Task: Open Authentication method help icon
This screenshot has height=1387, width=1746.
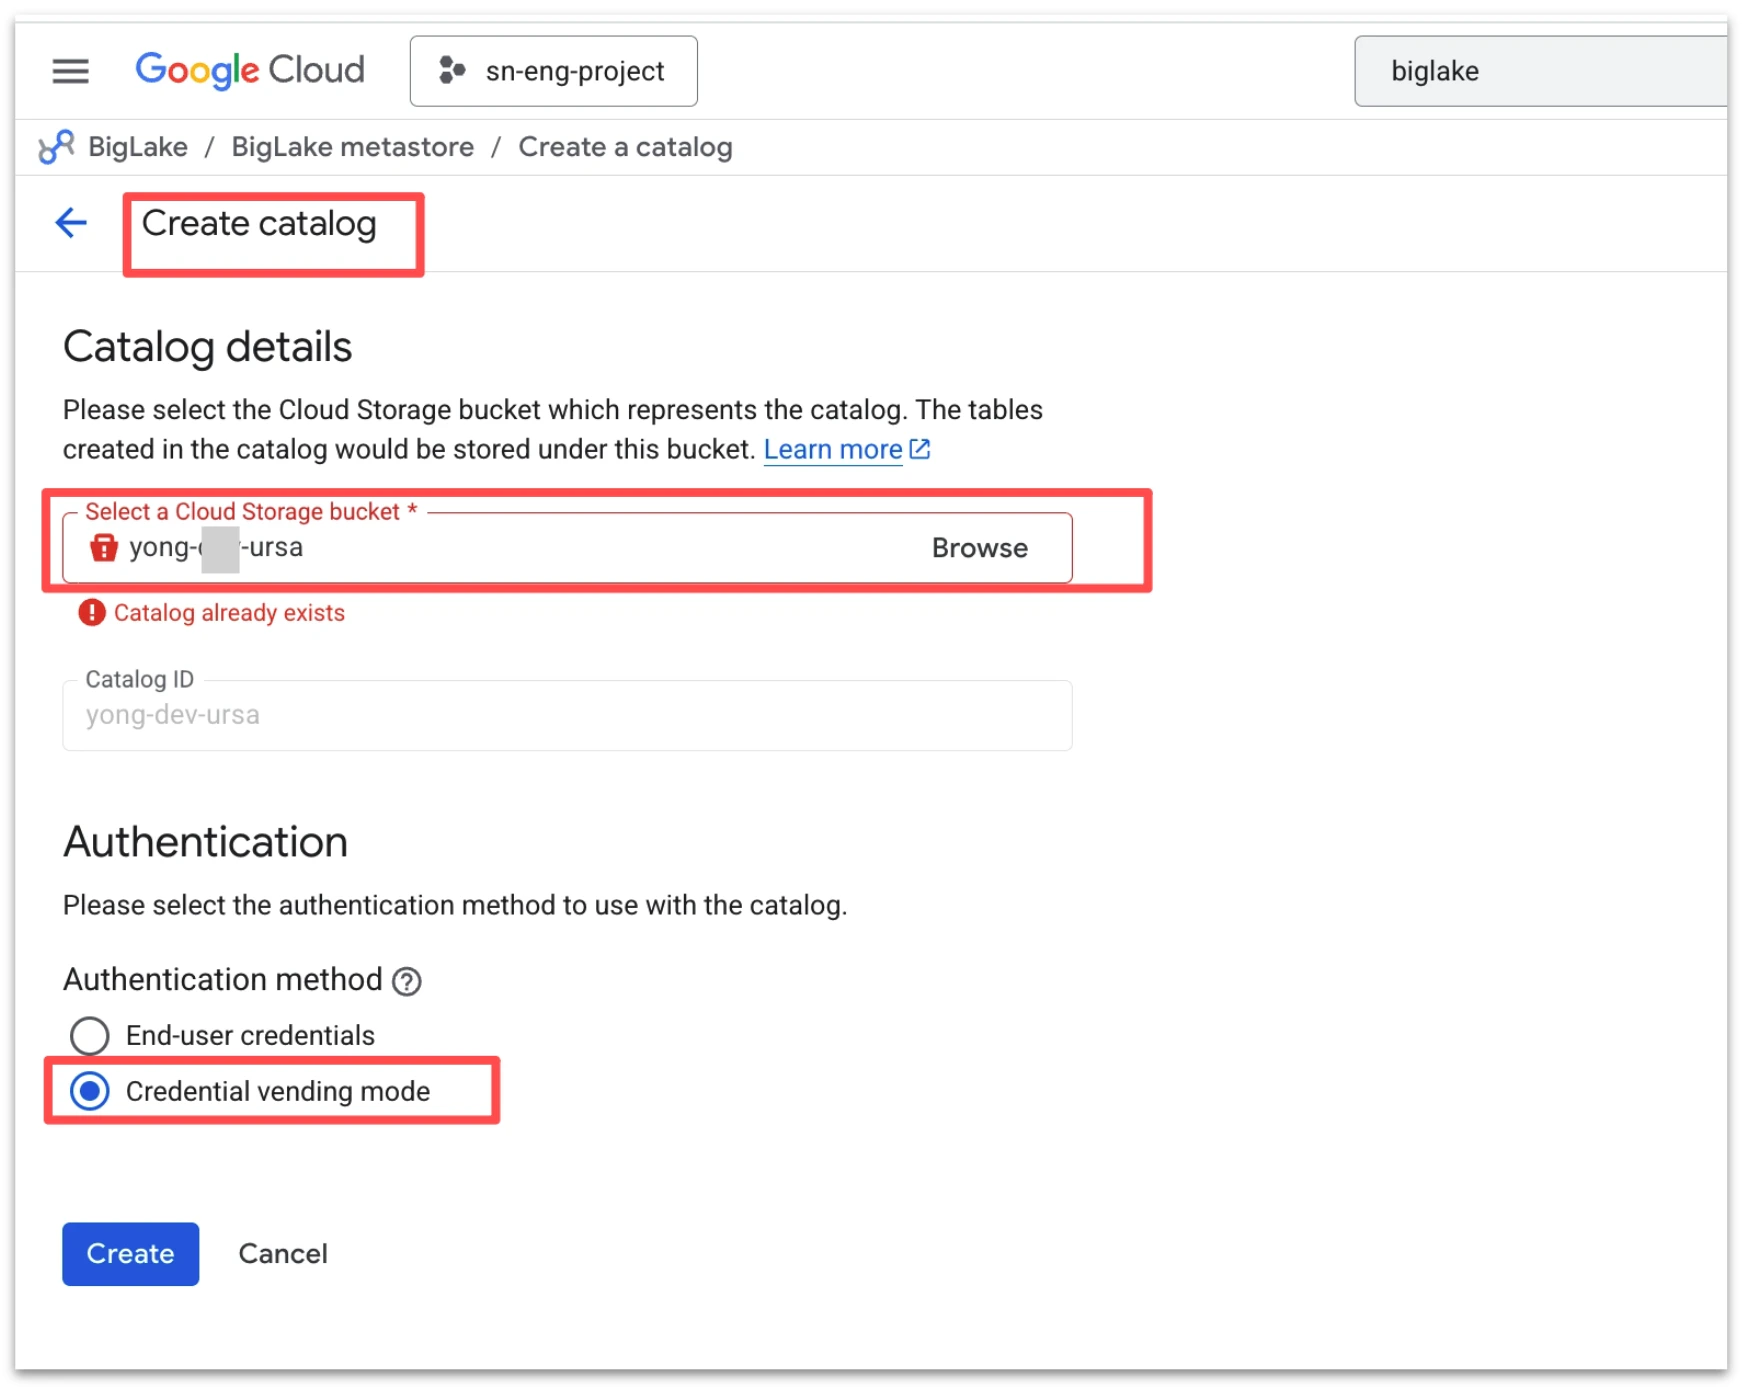Action: pos(407,981)
